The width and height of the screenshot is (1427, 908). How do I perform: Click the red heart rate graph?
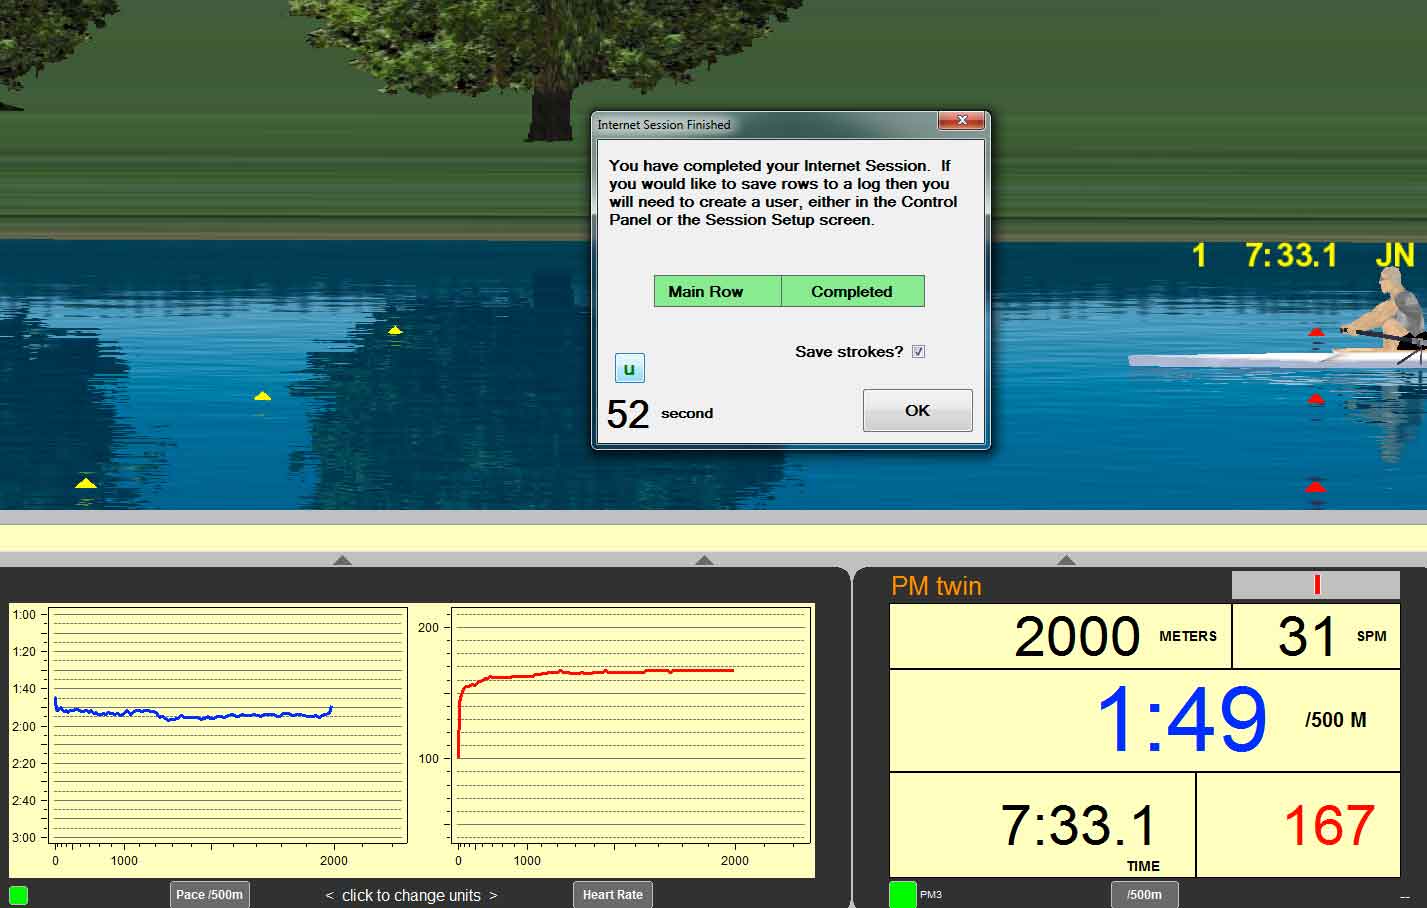[631, 725]
